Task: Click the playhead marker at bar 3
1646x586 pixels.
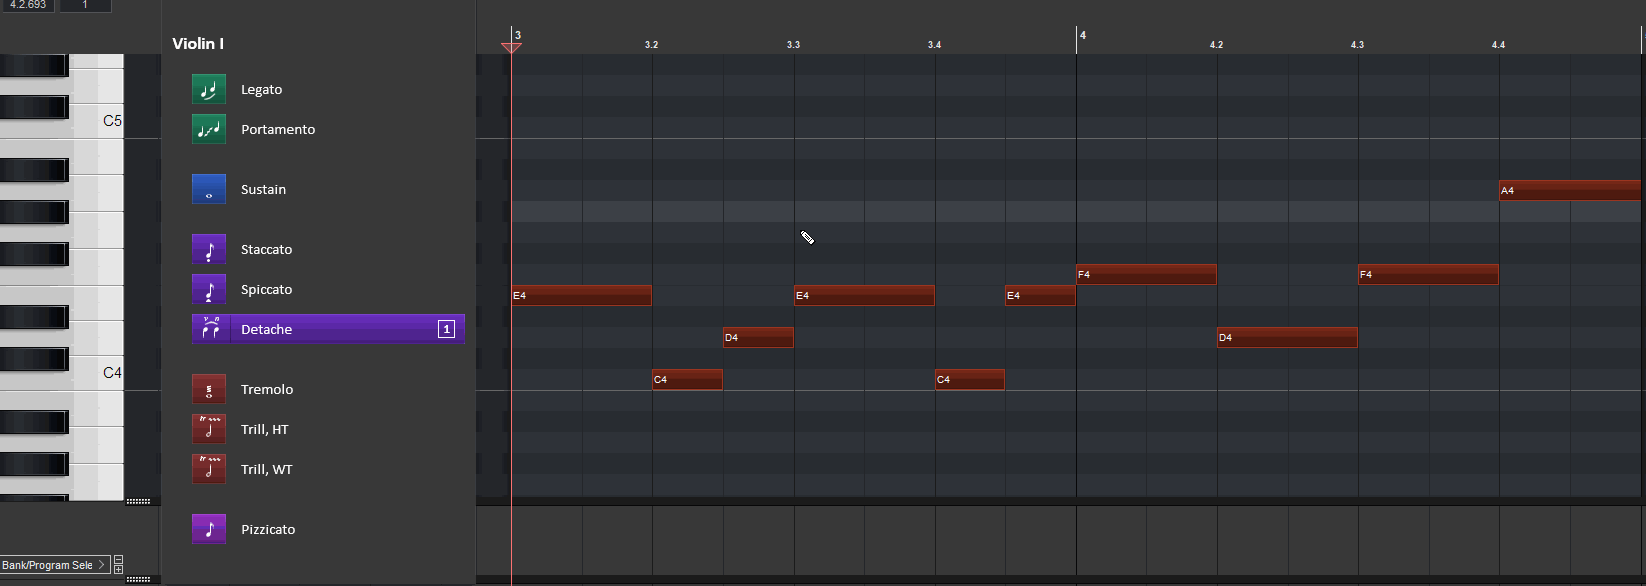Action: click(x=511, y=47)
